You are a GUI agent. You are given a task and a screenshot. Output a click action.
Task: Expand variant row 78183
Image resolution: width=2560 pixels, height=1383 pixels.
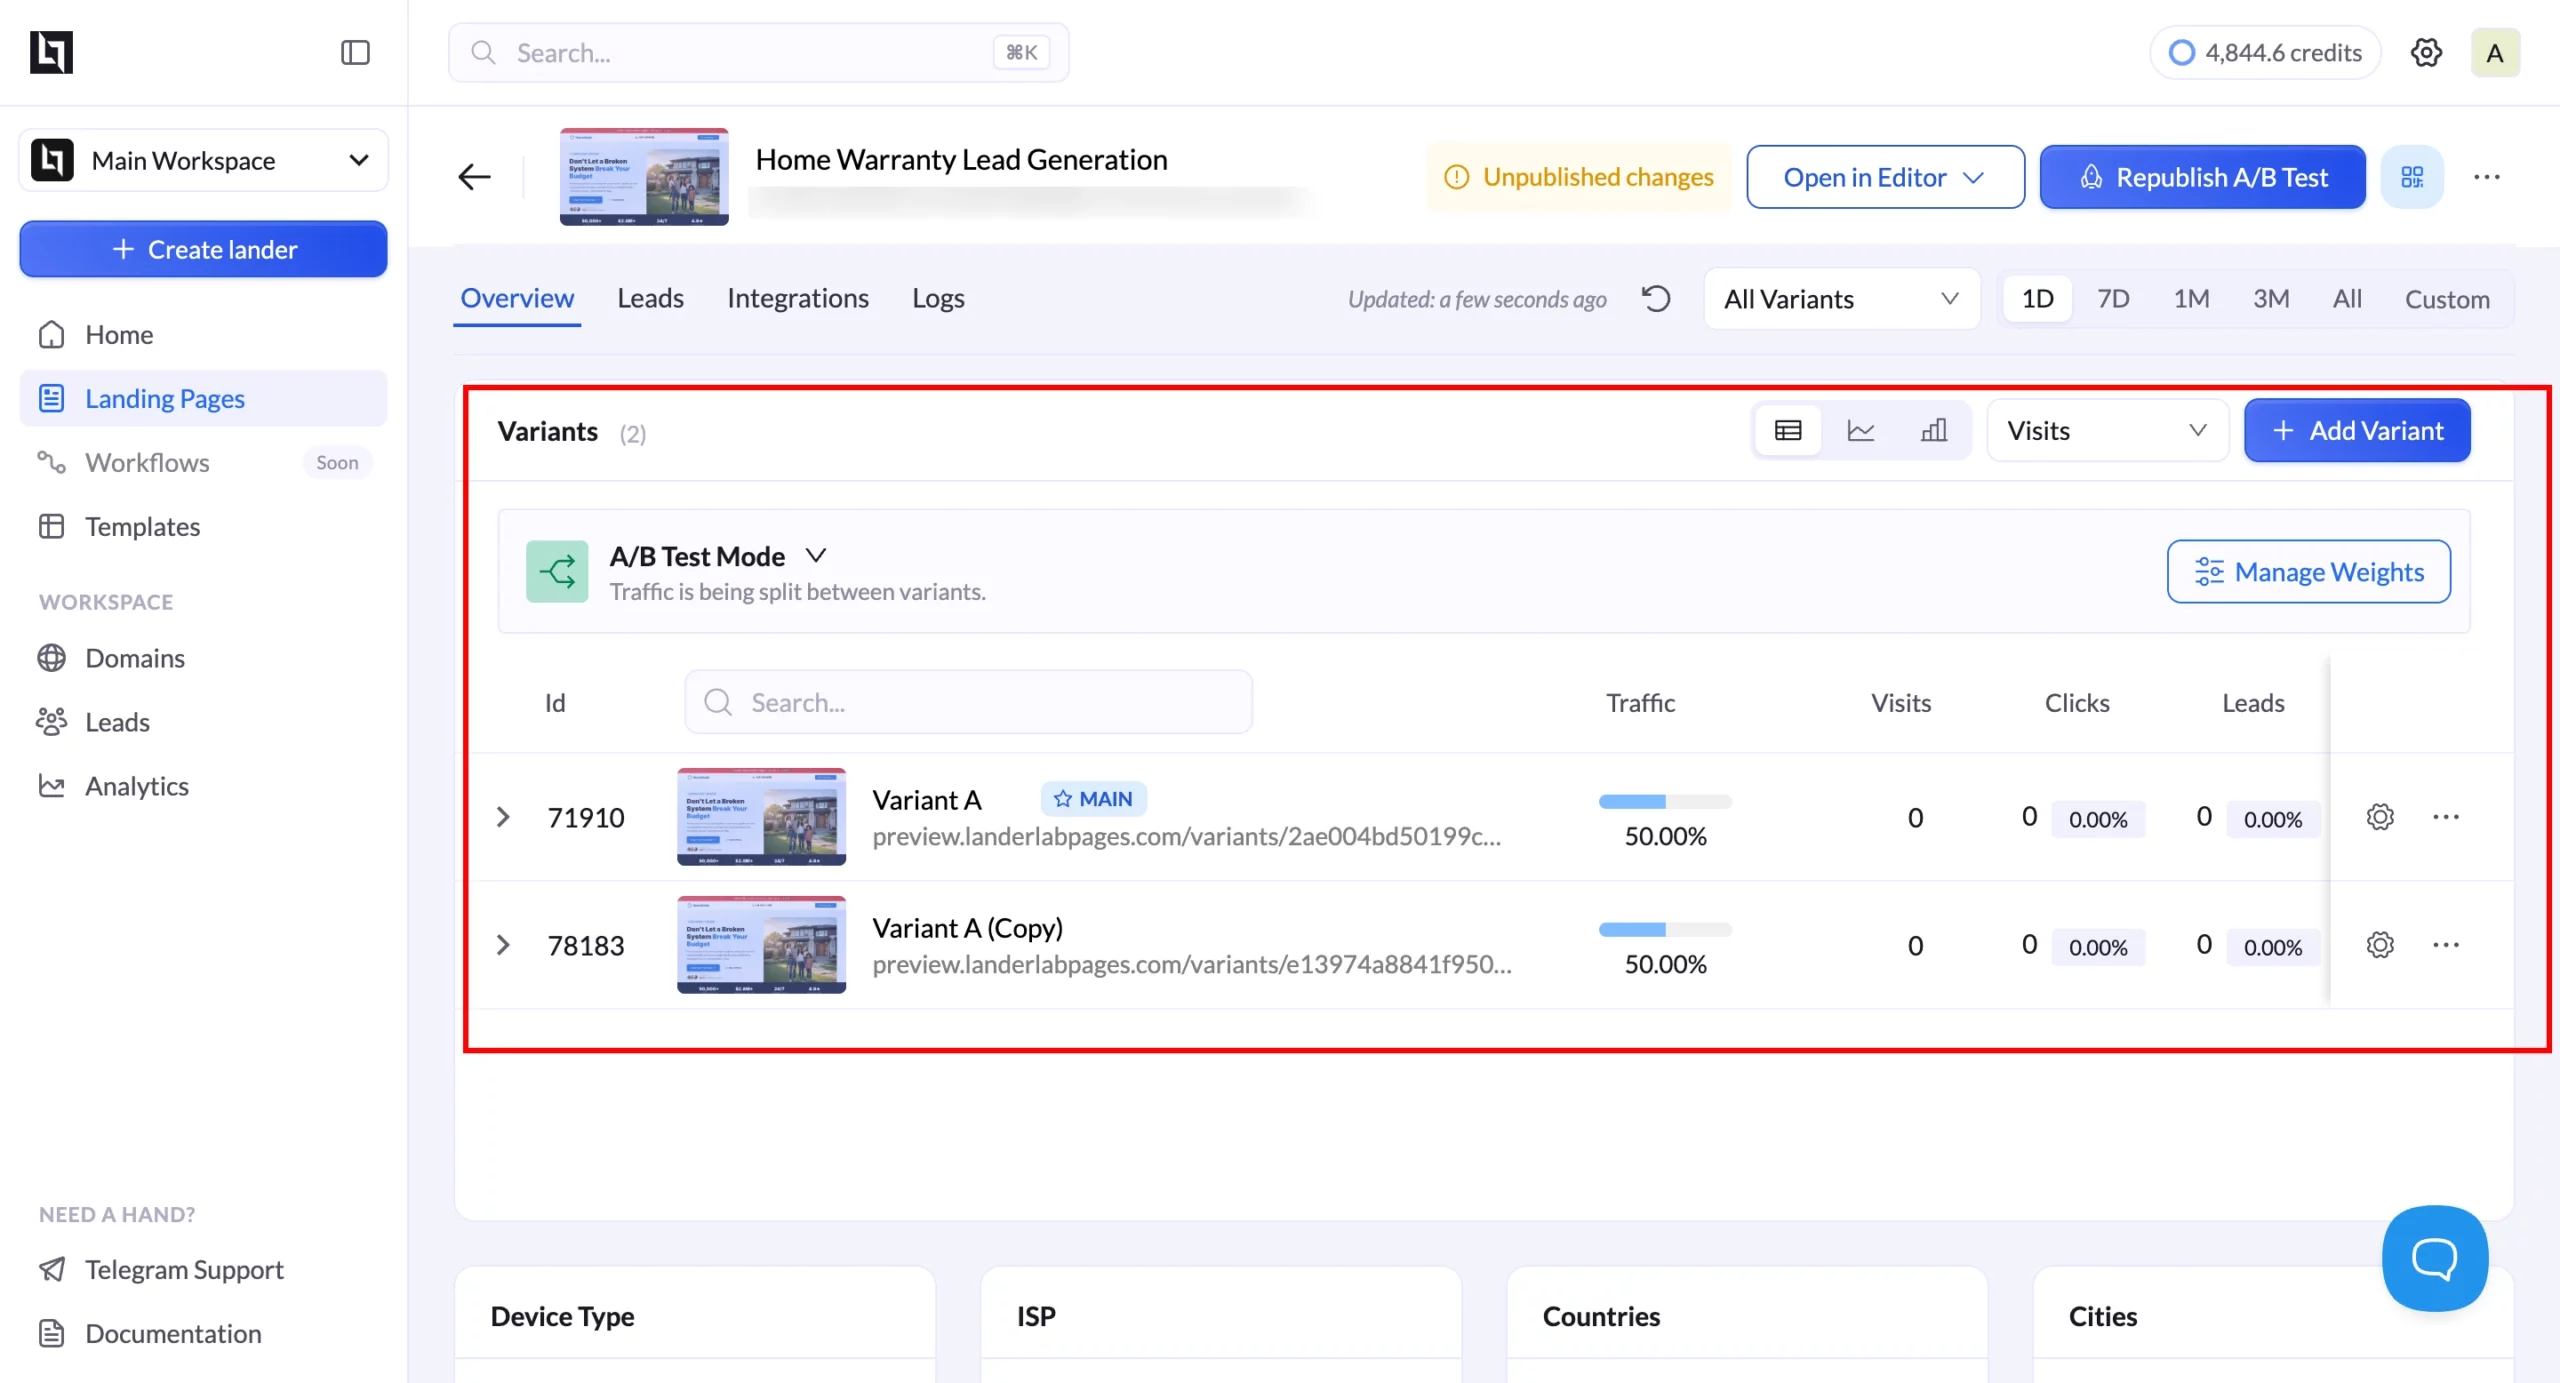tap(503, 945)
